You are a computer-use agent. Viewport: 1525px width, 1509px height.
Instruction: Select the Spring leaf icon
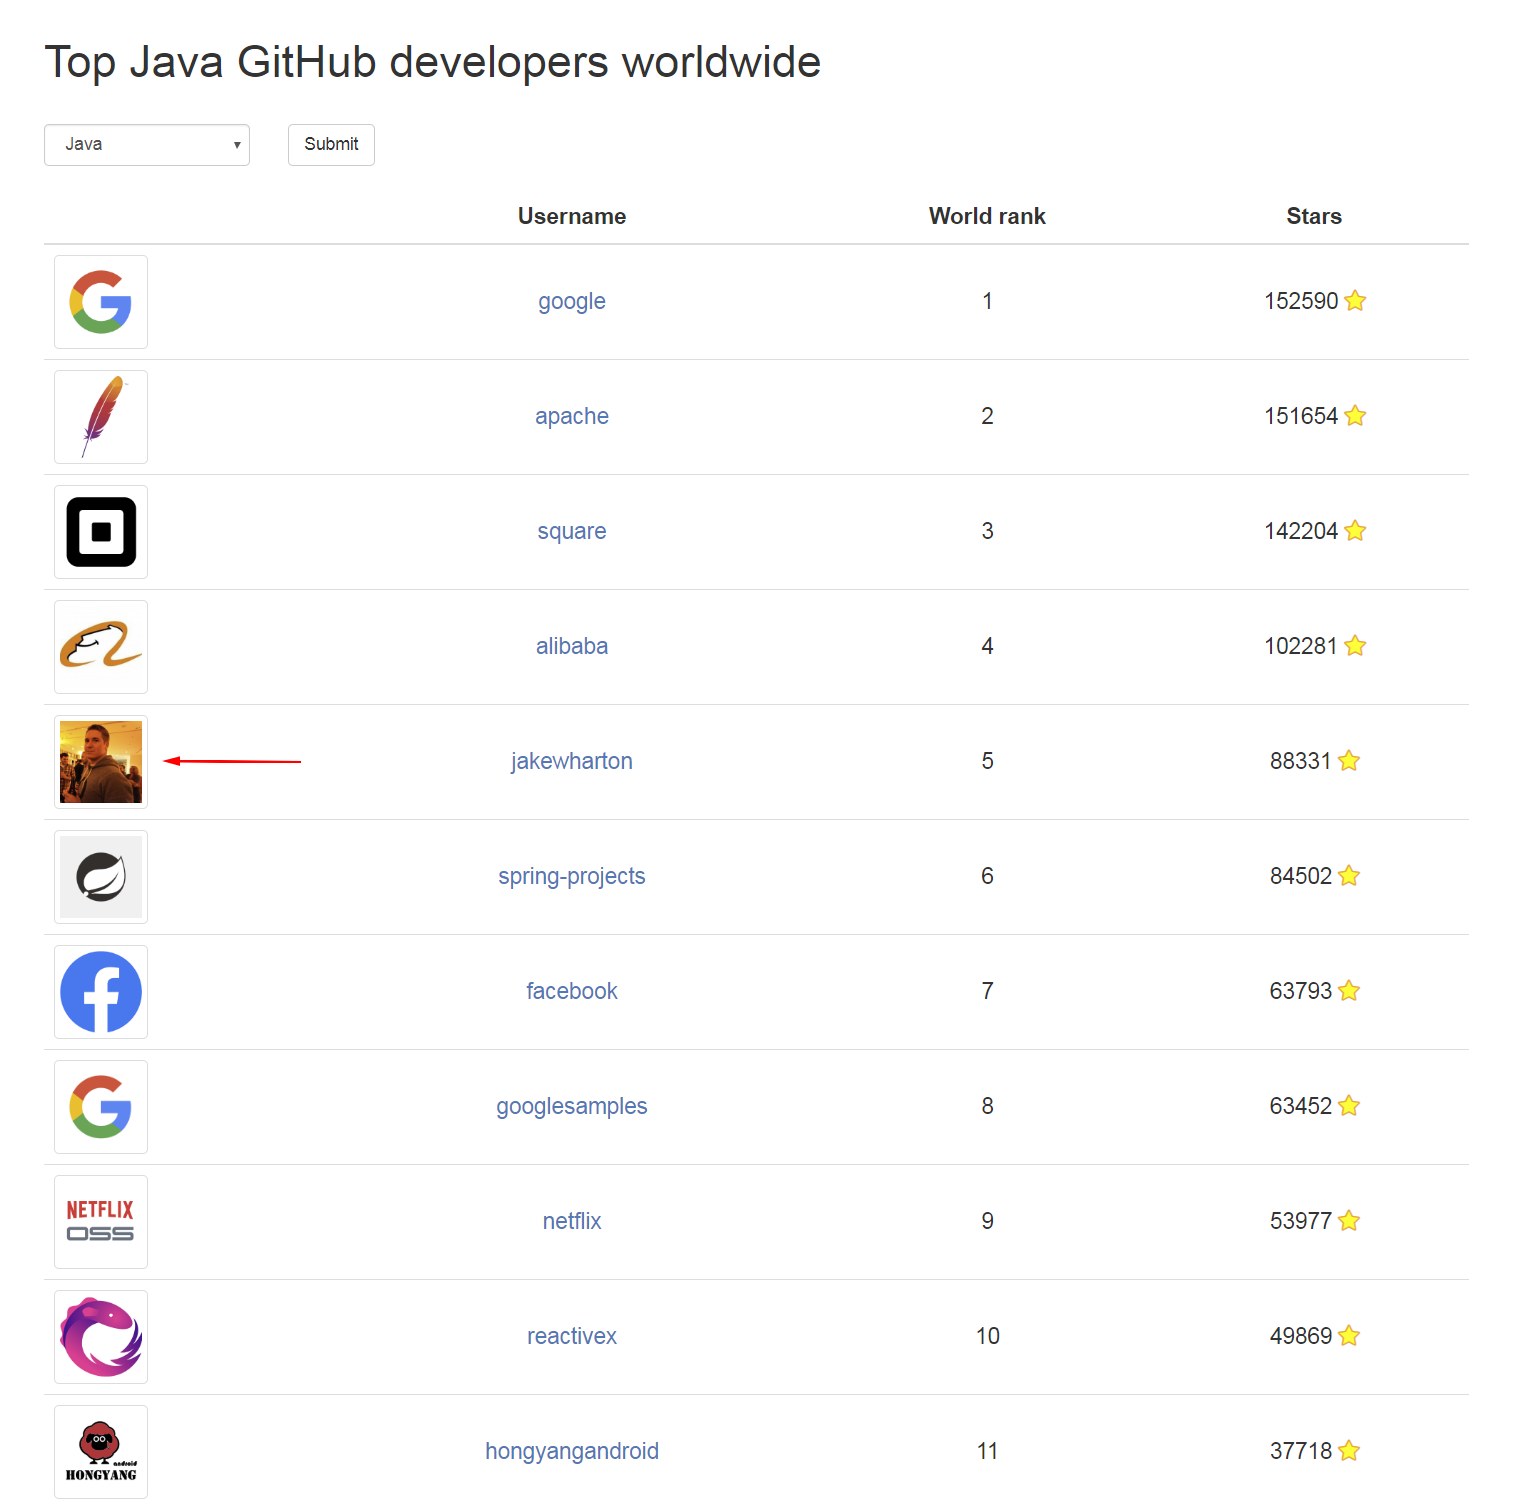point(100,877)
